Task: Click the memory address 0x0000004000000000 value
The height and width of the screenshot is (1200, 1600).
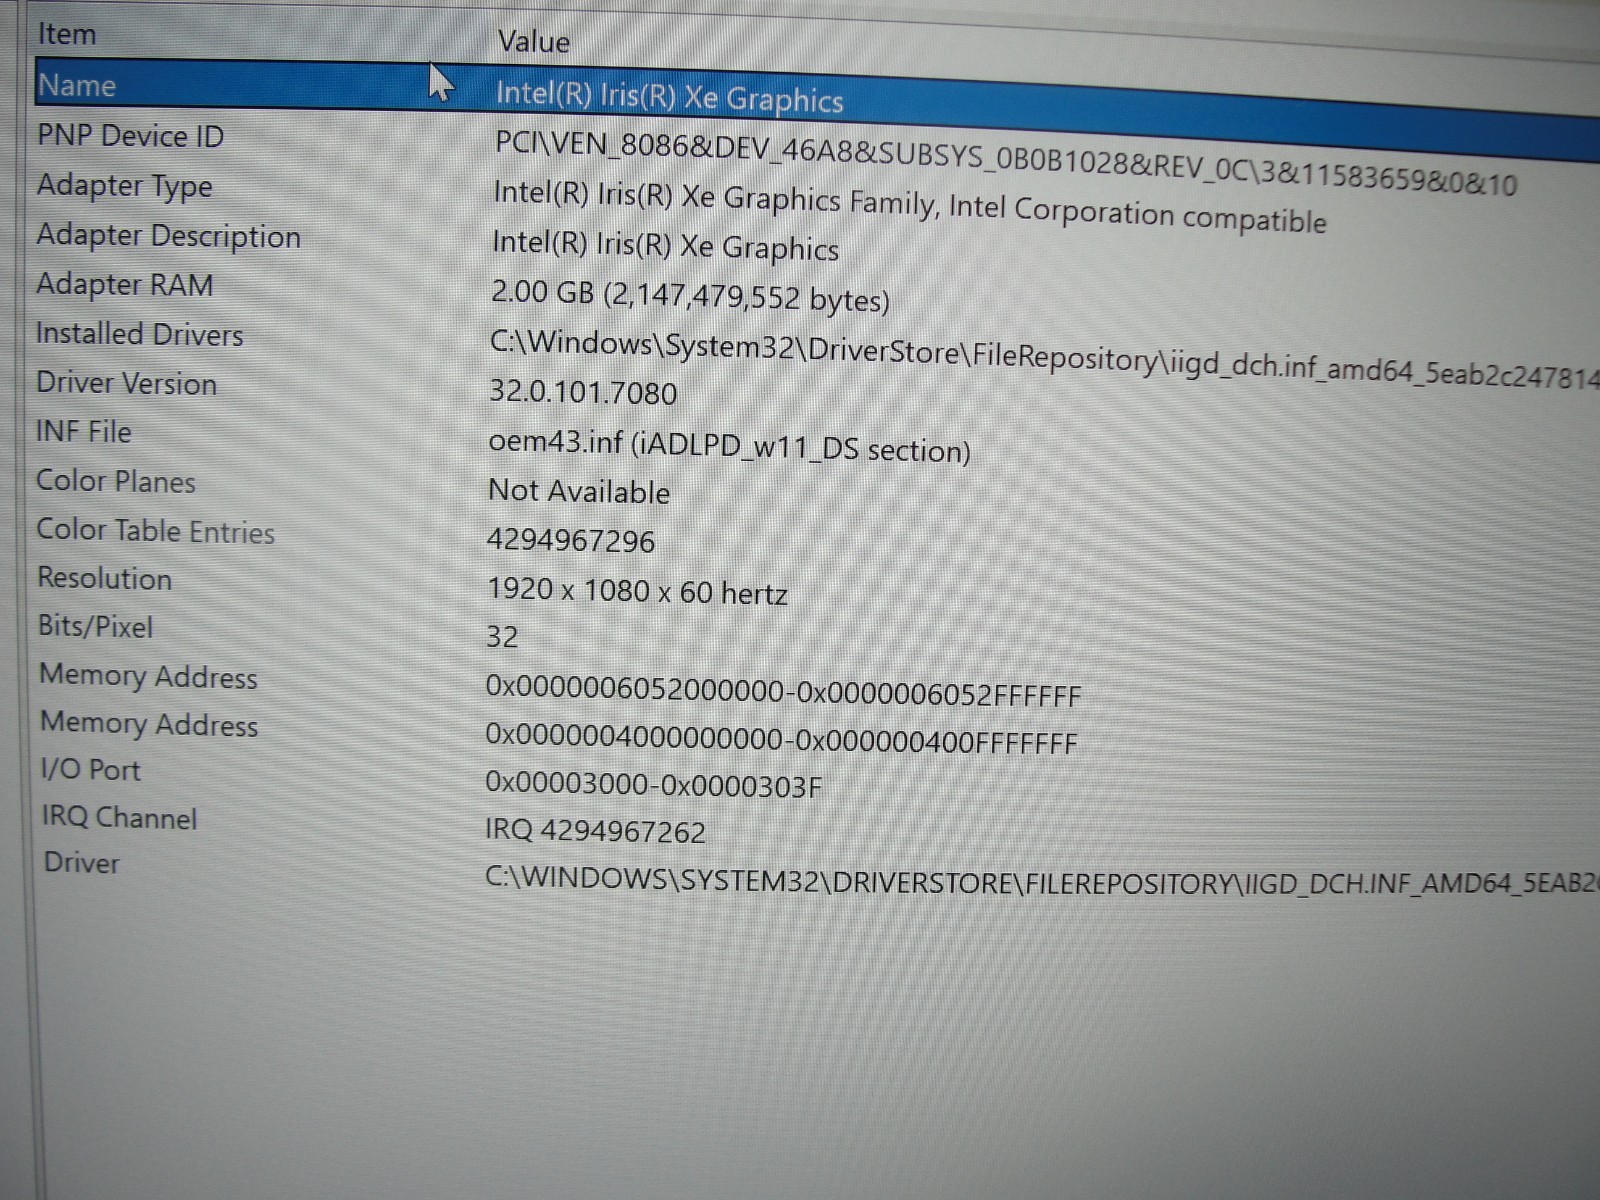Action: [781, 739]
